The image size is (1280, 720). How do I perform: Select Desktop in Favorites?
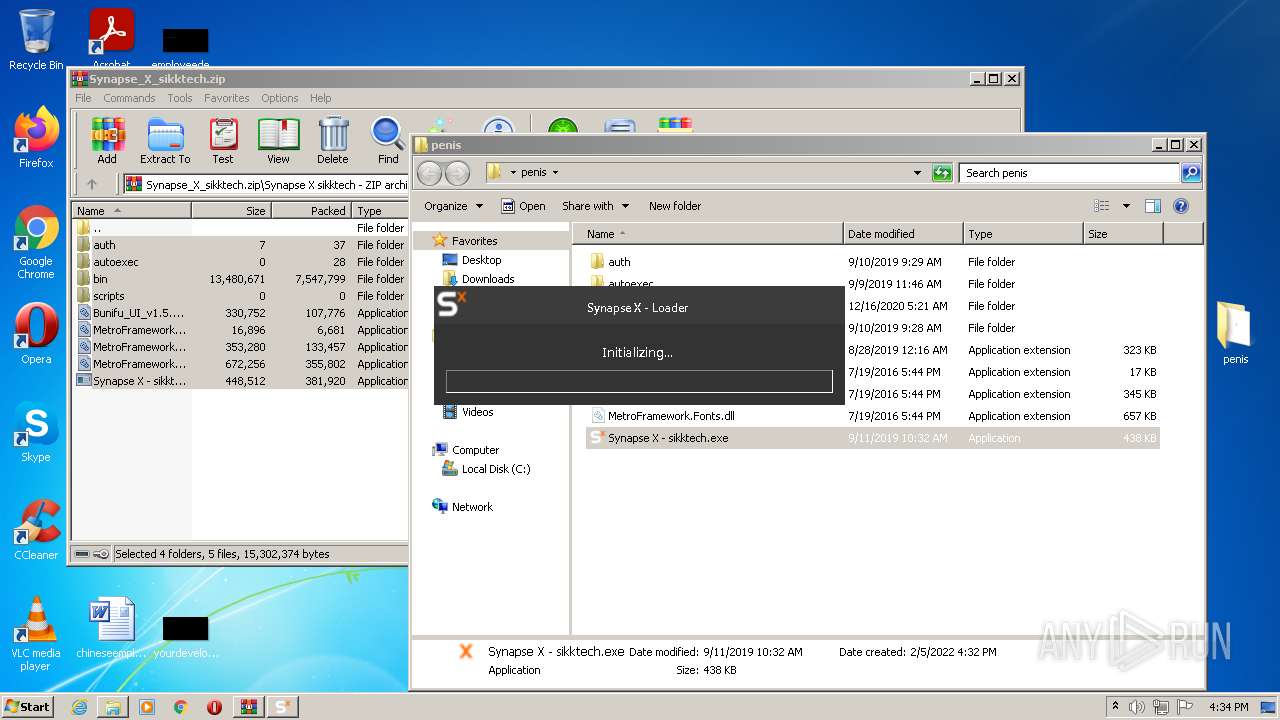[481, 260]
